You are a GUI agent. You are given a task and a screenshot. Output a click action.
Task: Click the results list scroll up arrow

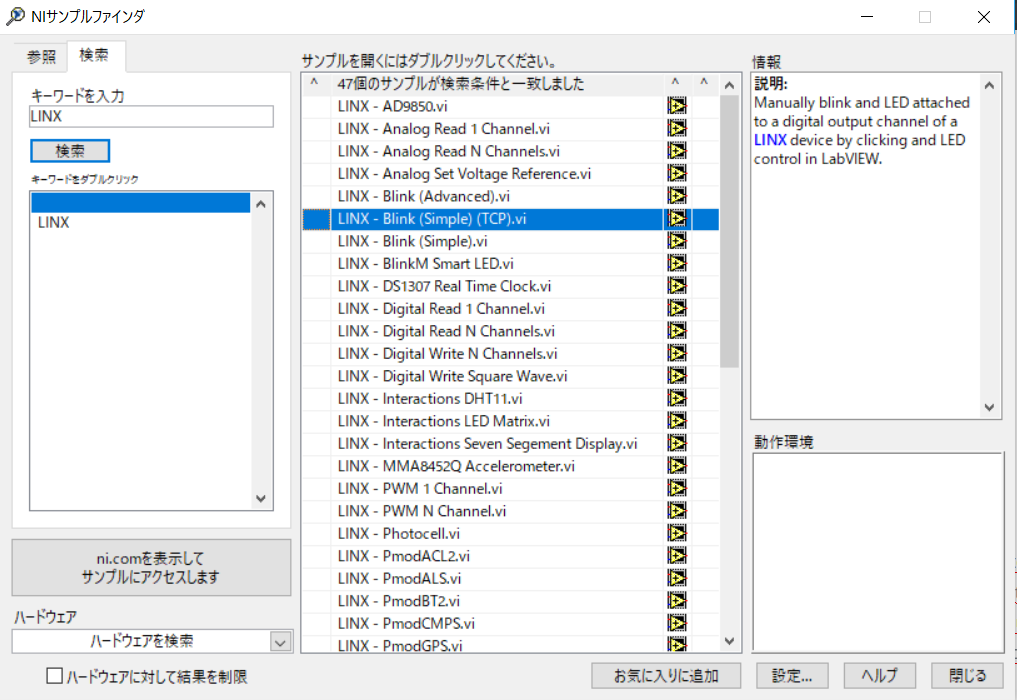coord(730,86)
